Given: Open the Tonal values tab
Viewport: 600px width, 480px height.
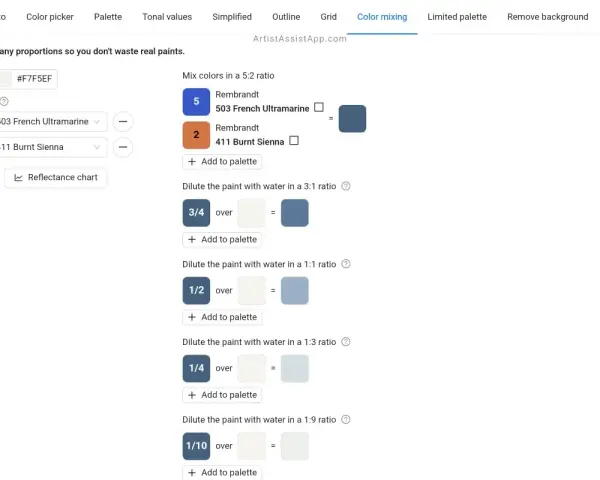Looking at the screenshot, I should point(167,17).
